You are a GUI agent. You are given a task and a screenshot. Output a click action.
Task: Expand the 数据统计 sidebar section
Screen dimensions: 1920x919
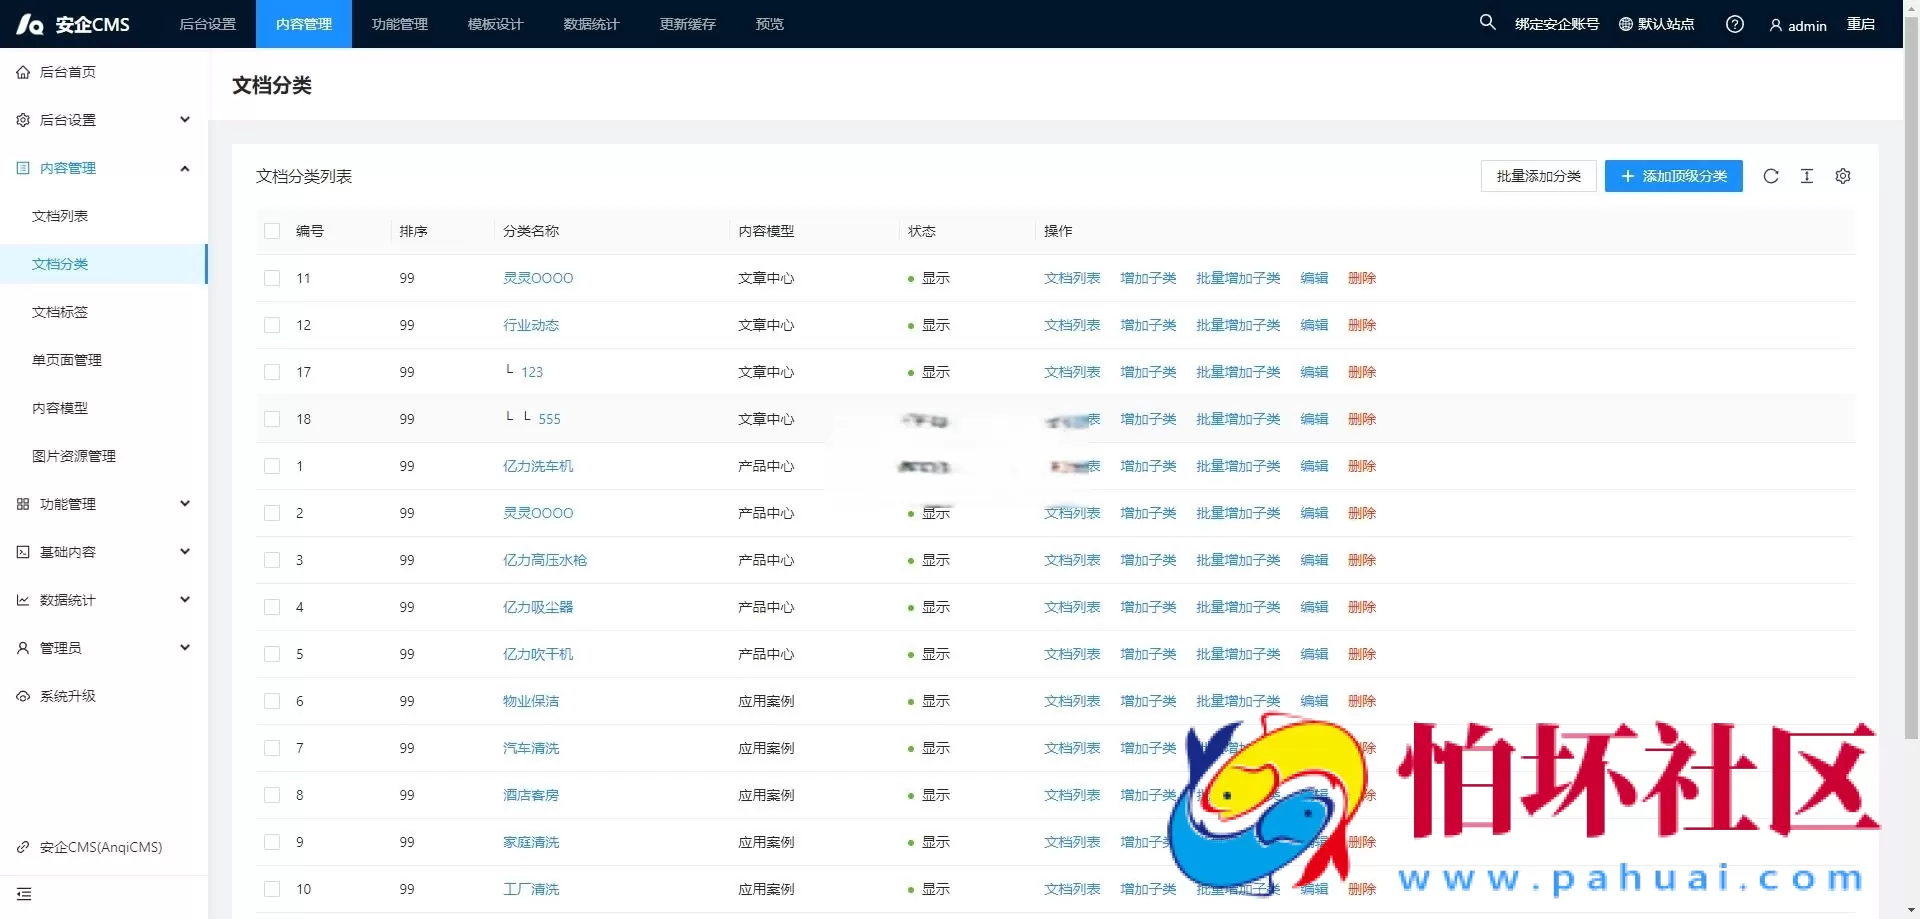pos(184,599)
